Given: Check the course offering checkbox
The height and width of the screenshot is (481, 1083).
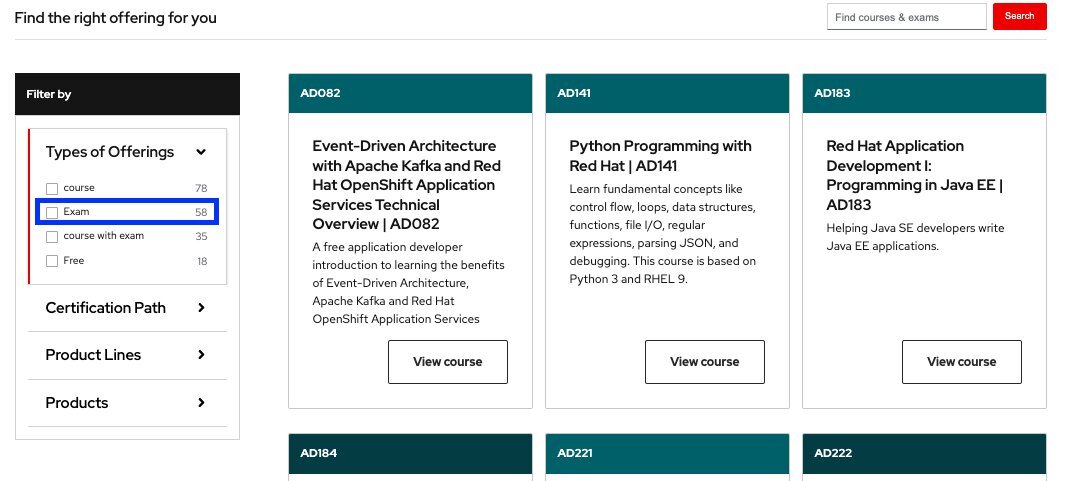Looking at the screenshot, I should (x=52, y=189).
